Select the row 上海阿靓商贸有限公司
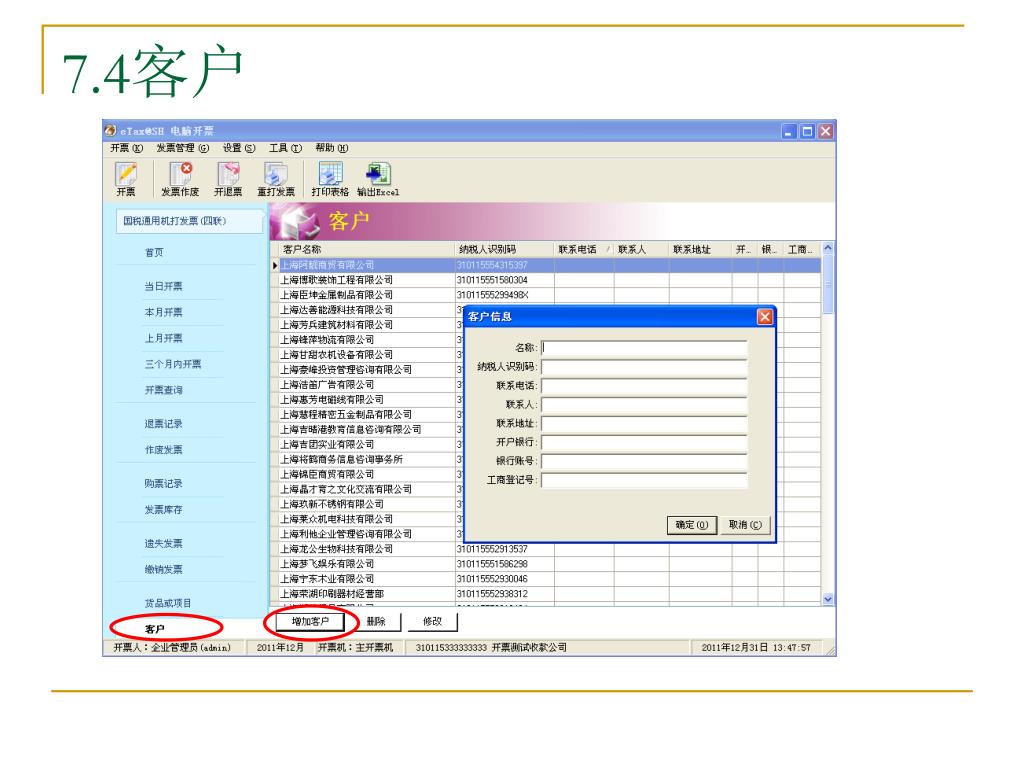Screen dimensions: 1024x768 point(547,265)
